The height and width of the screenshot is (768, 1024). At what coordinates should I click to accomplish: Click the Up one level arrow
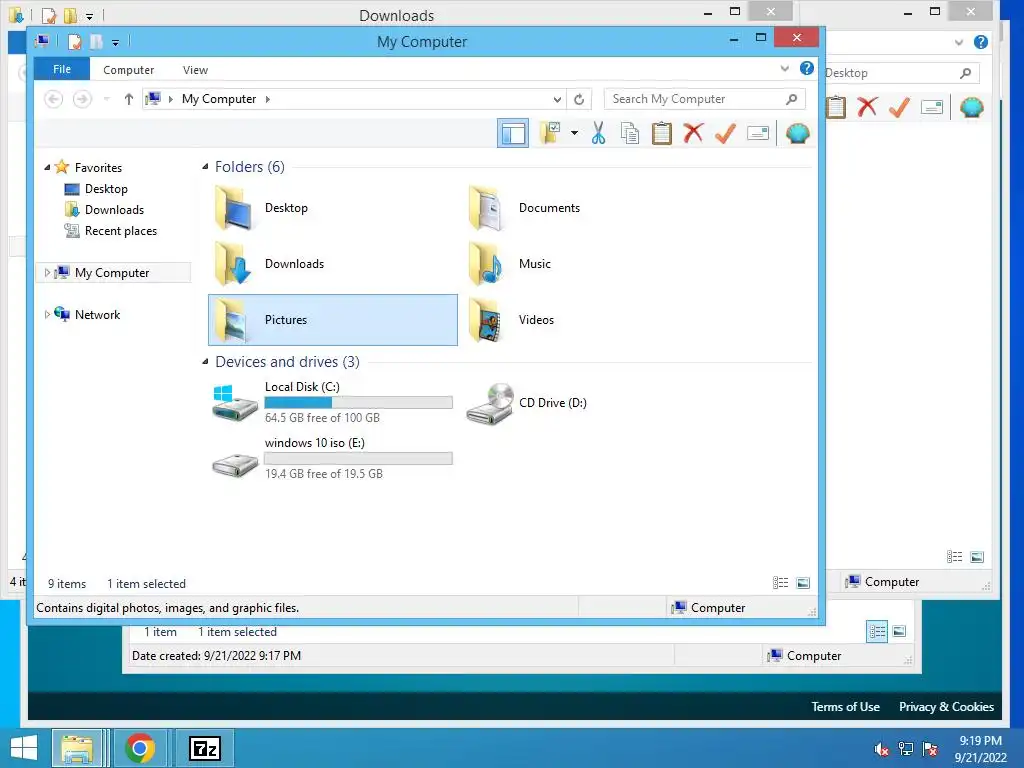pos(129,99)
